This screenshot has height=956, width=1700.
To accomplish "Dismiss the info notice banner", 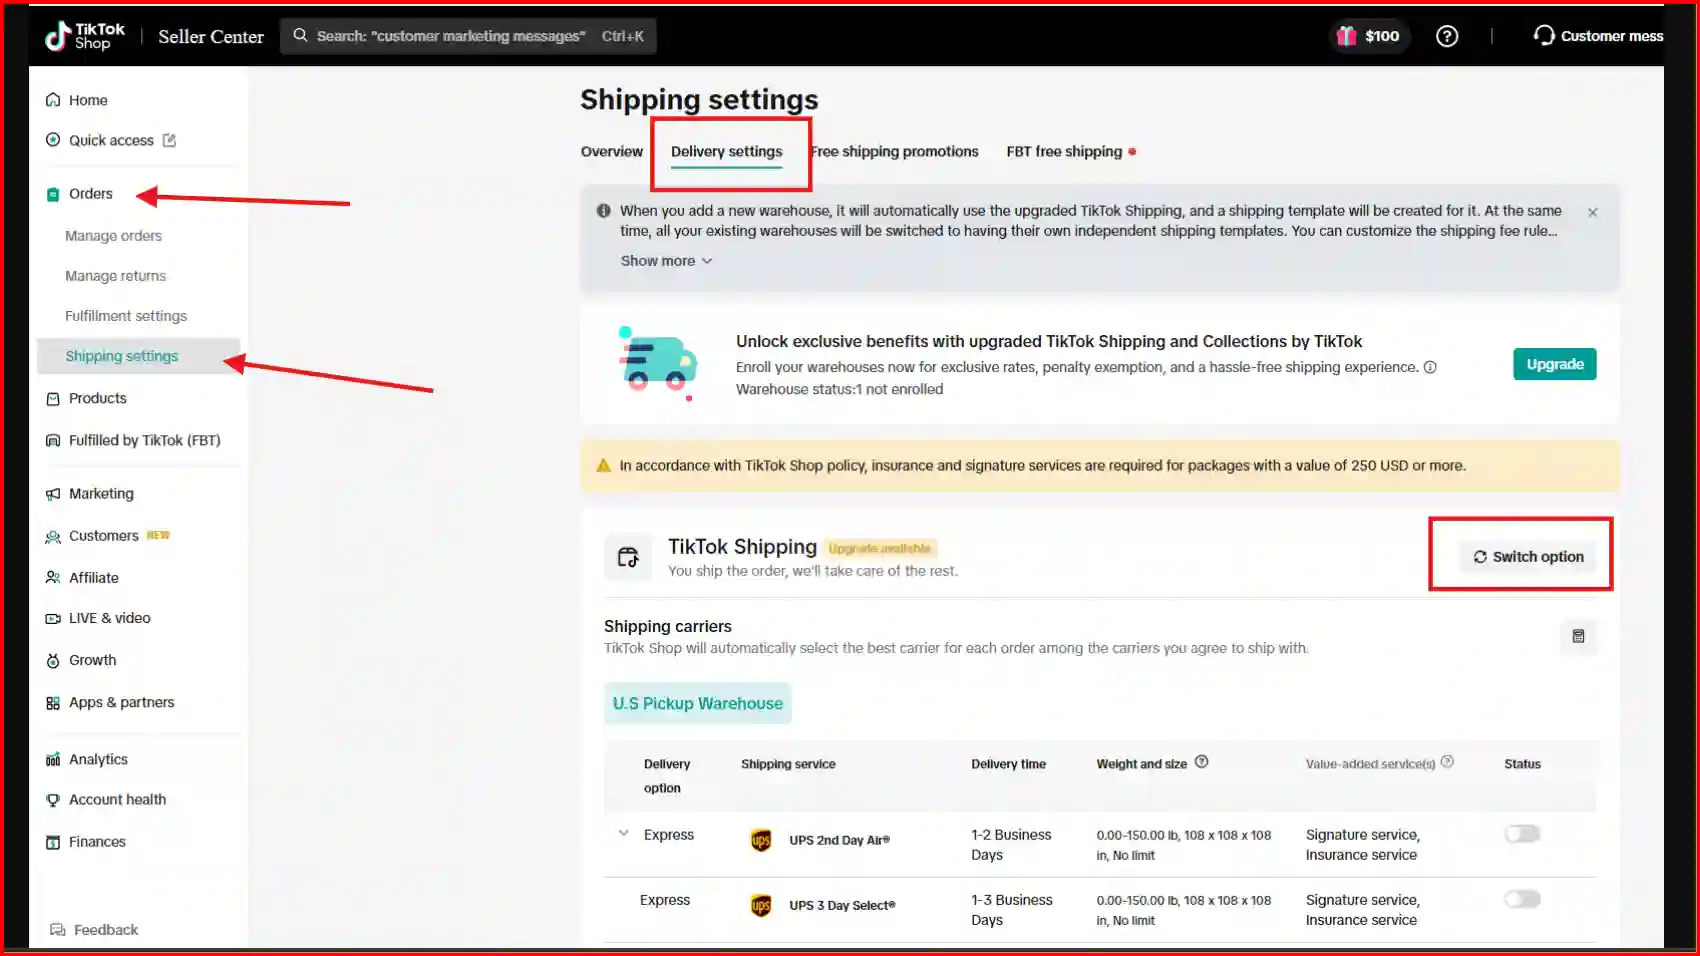I will tap(1593, 212).
